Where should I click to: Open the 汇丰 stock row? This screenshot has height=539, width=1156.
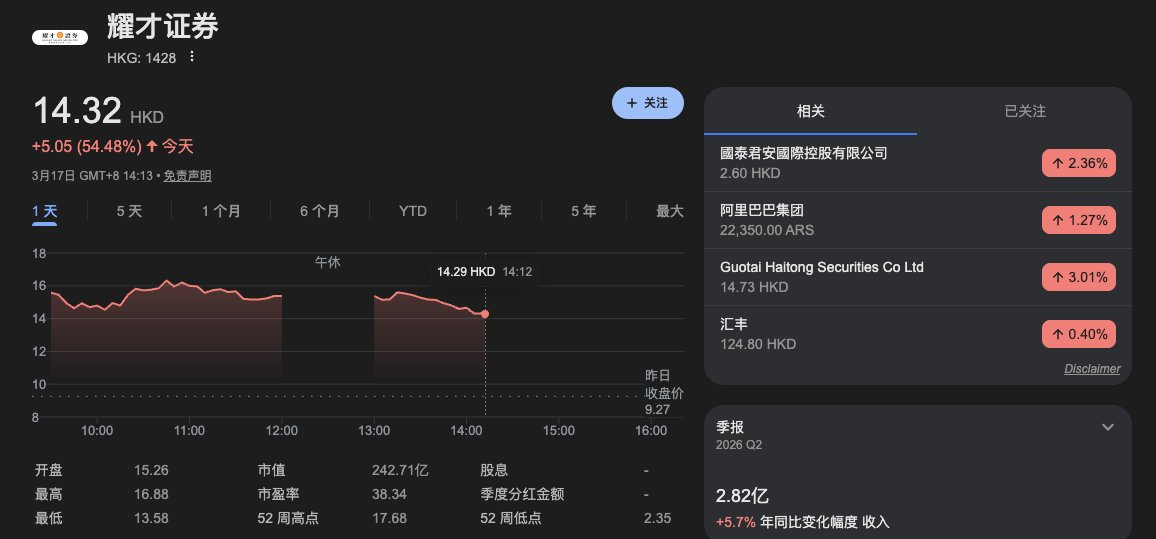pos(918,334)
